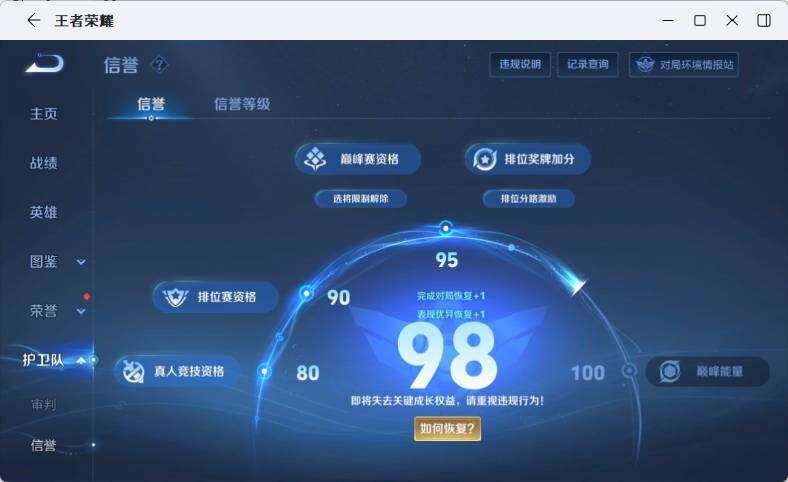Click the 95 threshold number
Image resolution: width=788 pixels, height=482 pixels.
pyautogui.click(x=446, y=260)
